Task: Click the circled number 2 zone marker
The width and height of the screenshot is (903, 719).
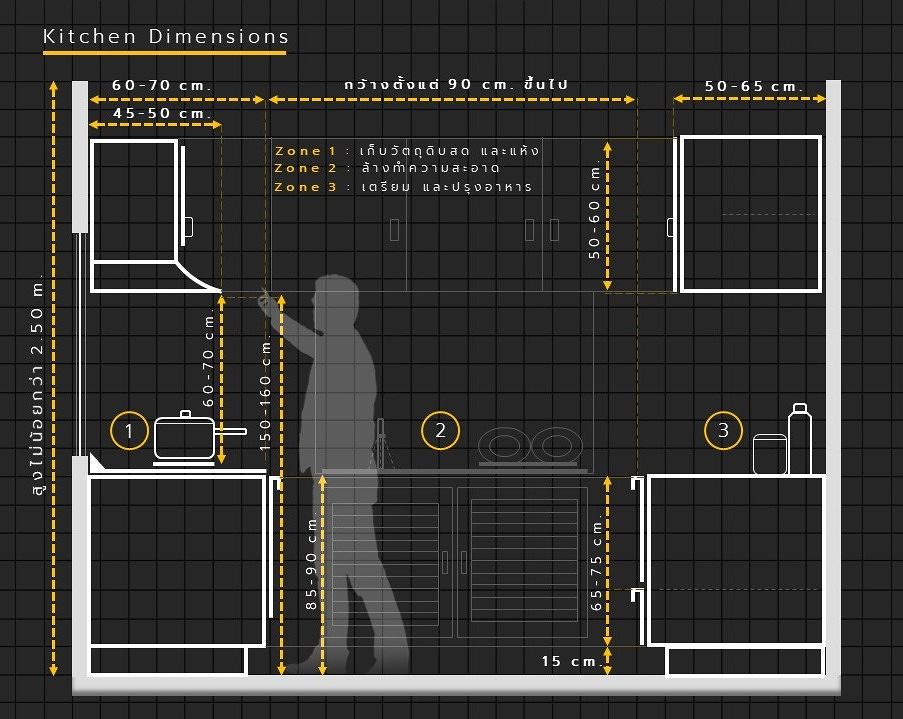Action: [x=441, y=430]
